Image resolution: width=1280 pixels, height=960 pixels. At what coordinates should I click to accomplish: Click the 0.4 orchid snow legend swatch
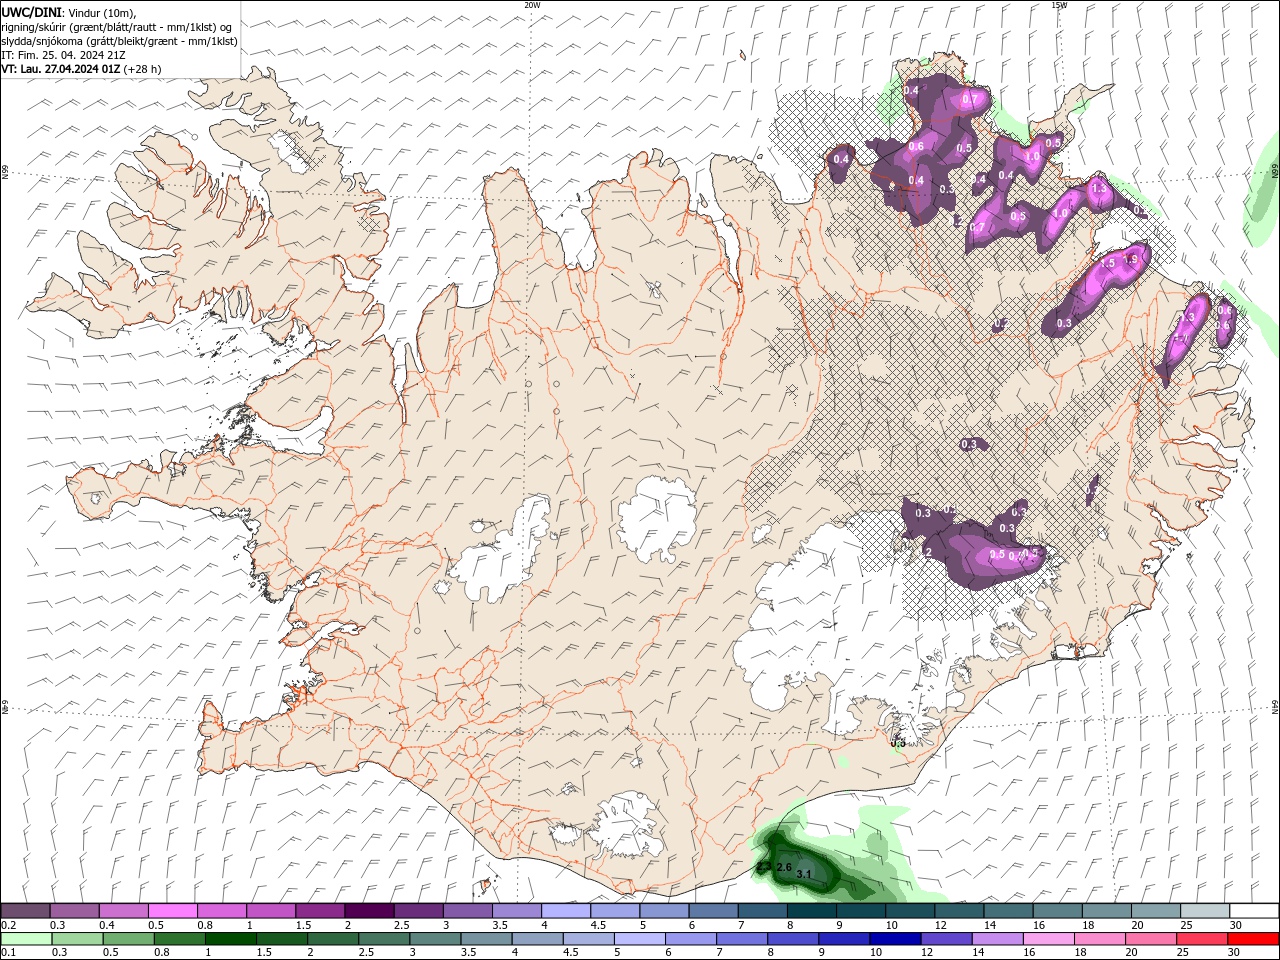click(123, 911)
